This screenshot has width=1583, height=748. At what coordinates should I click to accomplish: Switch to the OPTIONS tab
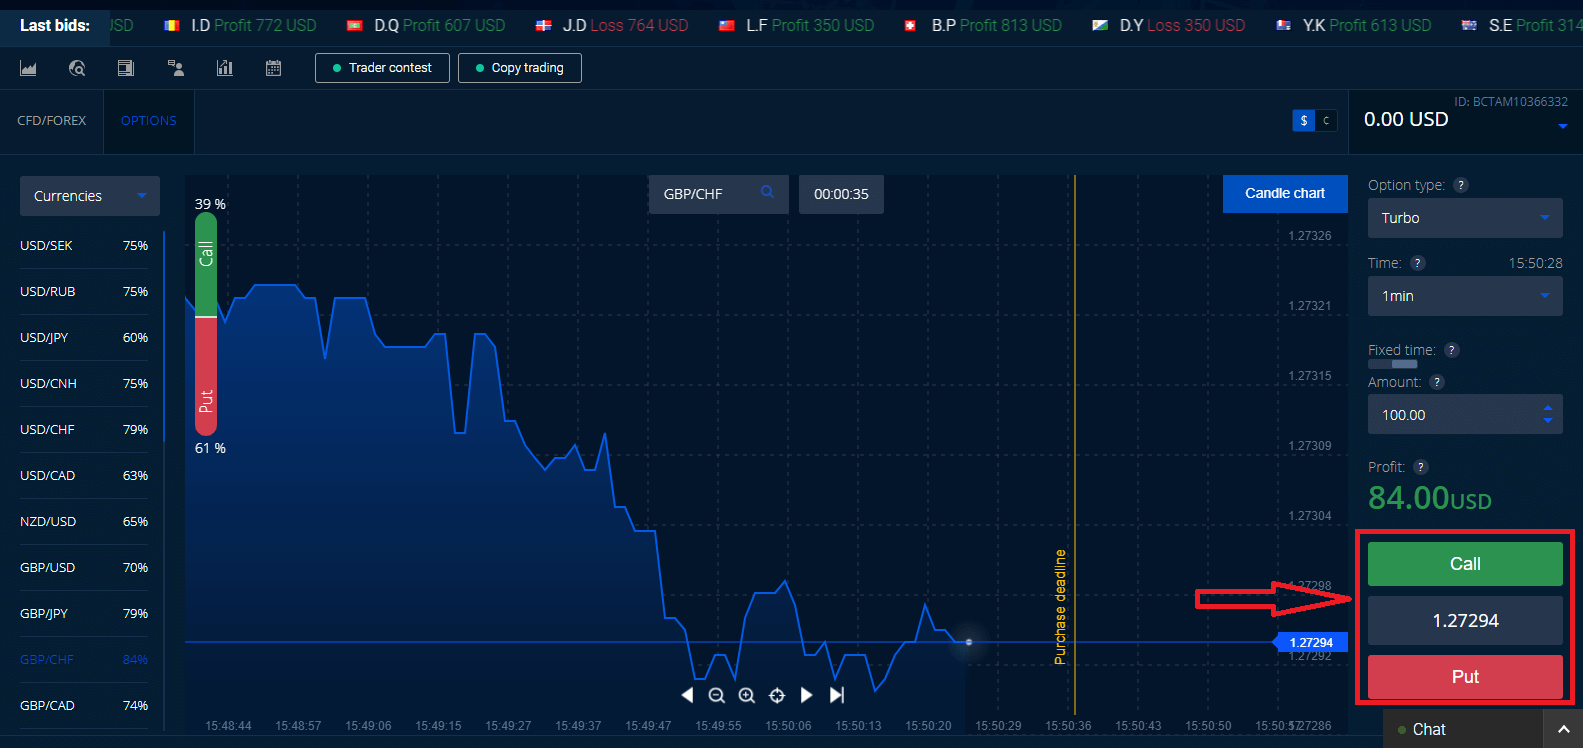coord(148,120)
